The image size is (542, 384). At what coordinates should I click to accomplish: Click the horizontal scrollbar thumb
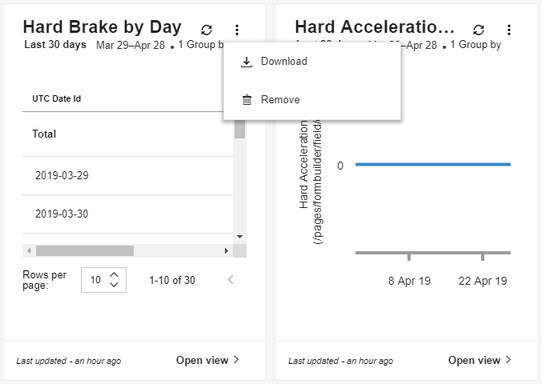85,251
